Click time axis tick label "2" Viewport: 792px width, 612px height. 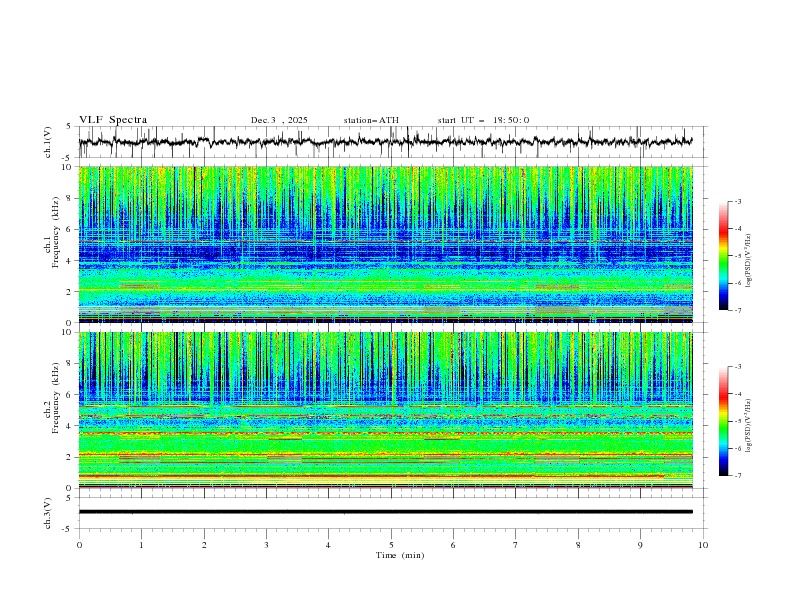(204, 545)
